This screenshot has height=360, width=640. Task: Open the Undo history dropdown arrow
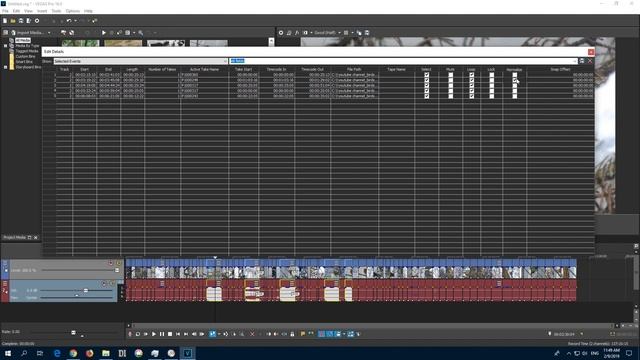[75, 21]
